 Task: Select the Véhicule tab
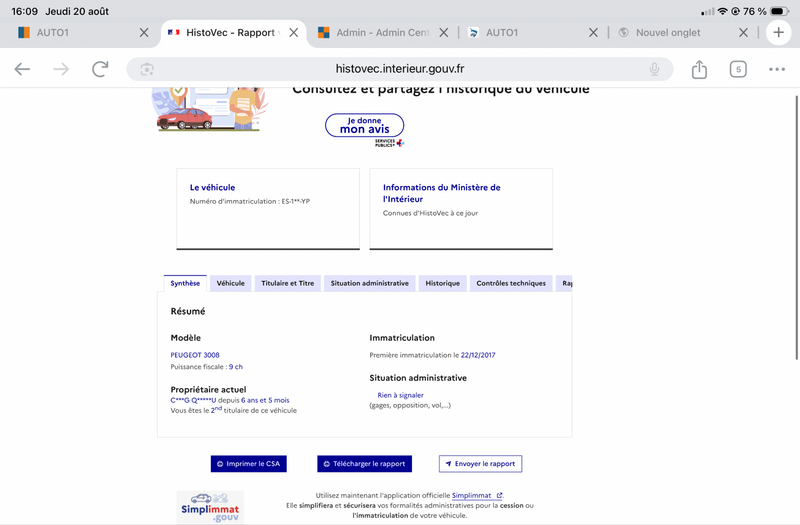(x=231, y=283)
